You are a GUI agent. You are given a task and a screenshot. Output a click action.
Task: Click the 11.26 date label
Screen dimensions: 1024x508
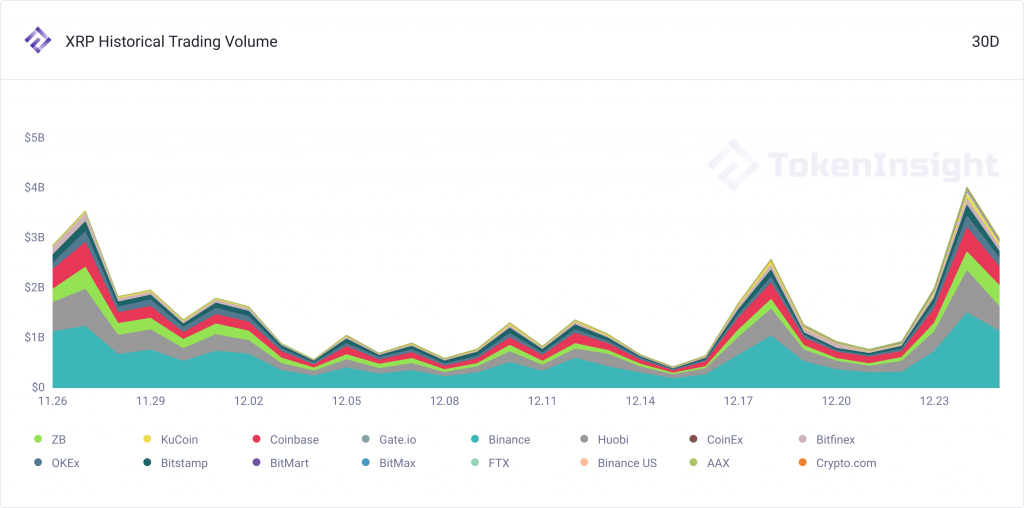point(53,401)
